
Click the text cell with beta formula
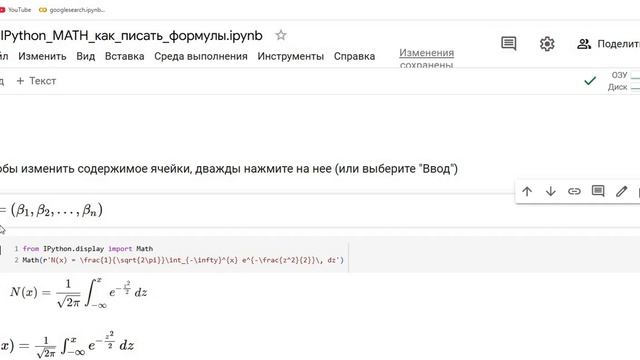[51, 210]
